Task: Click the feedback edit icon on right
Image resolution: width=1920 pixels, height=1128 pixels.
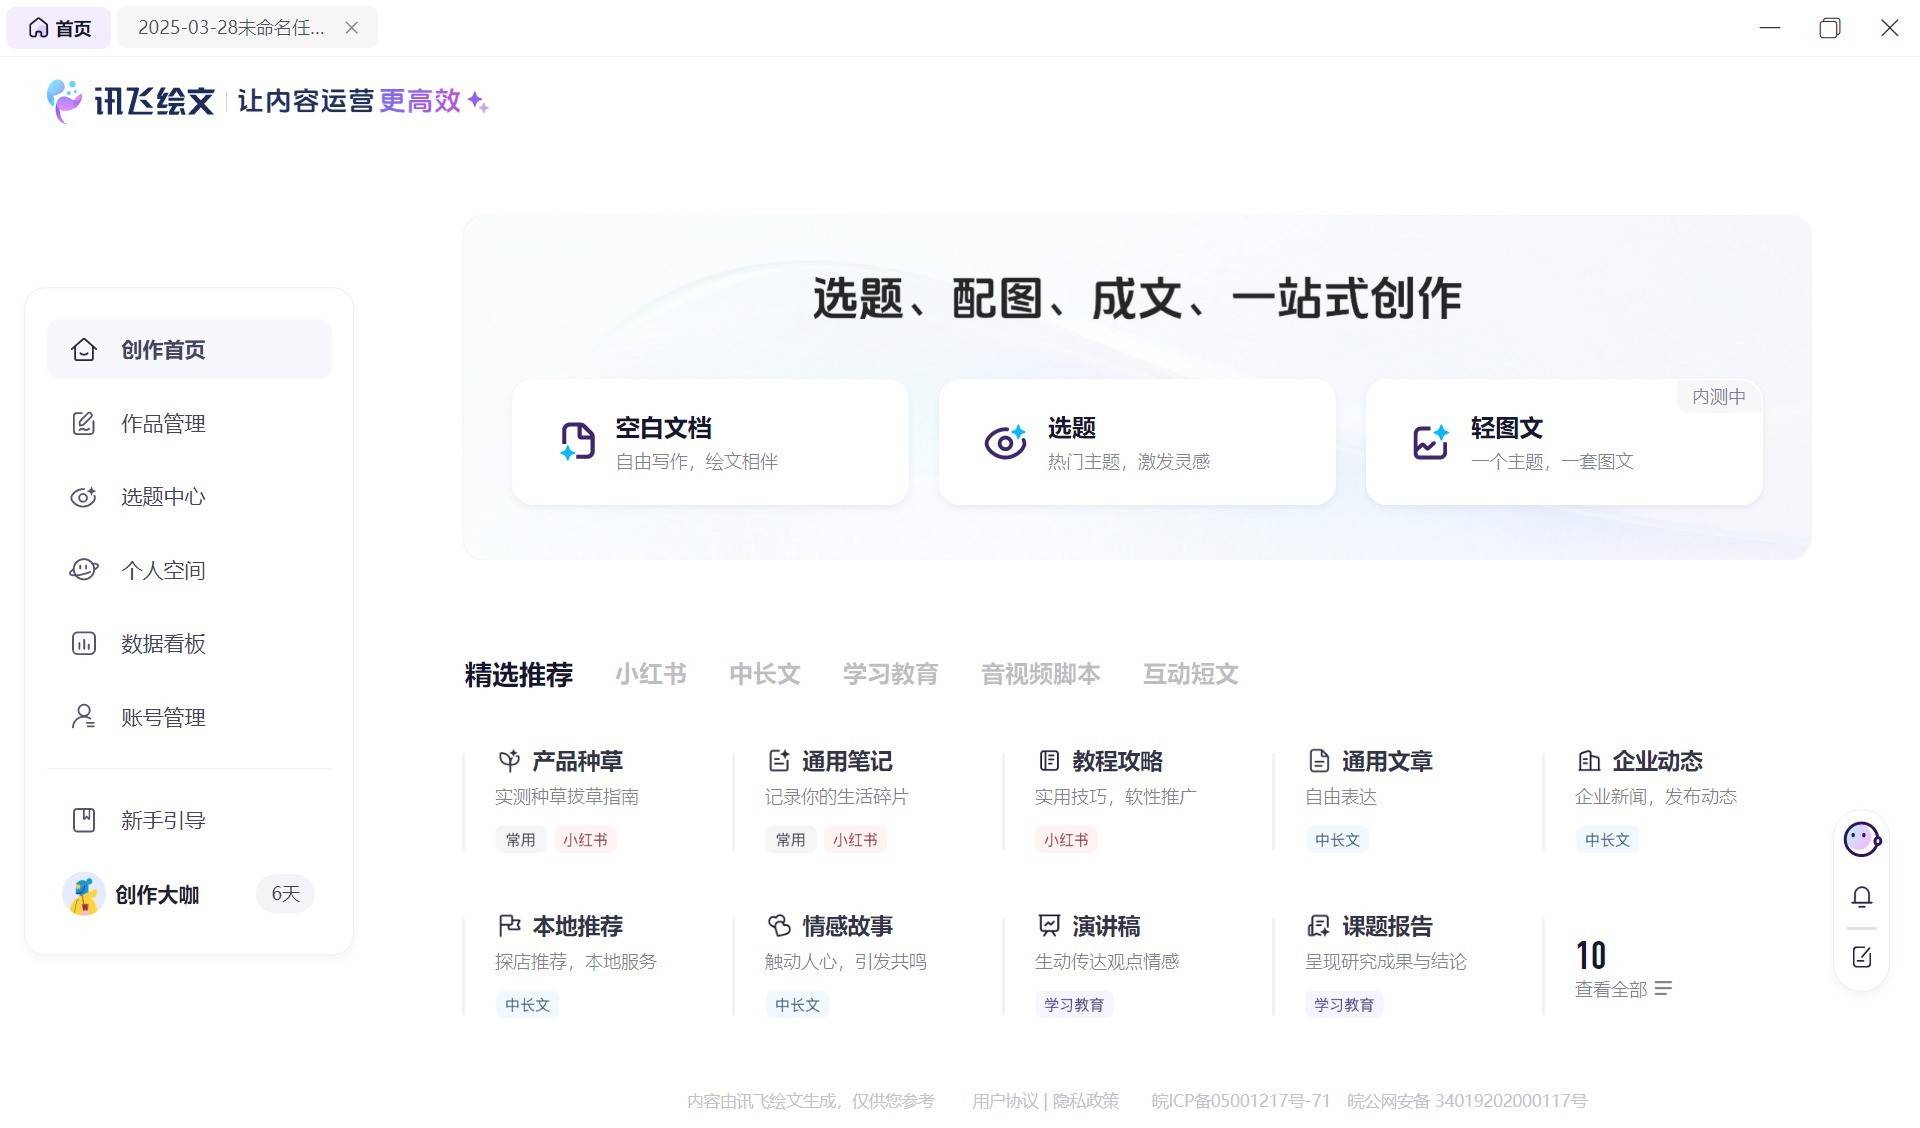Action: pos(1862,957)
